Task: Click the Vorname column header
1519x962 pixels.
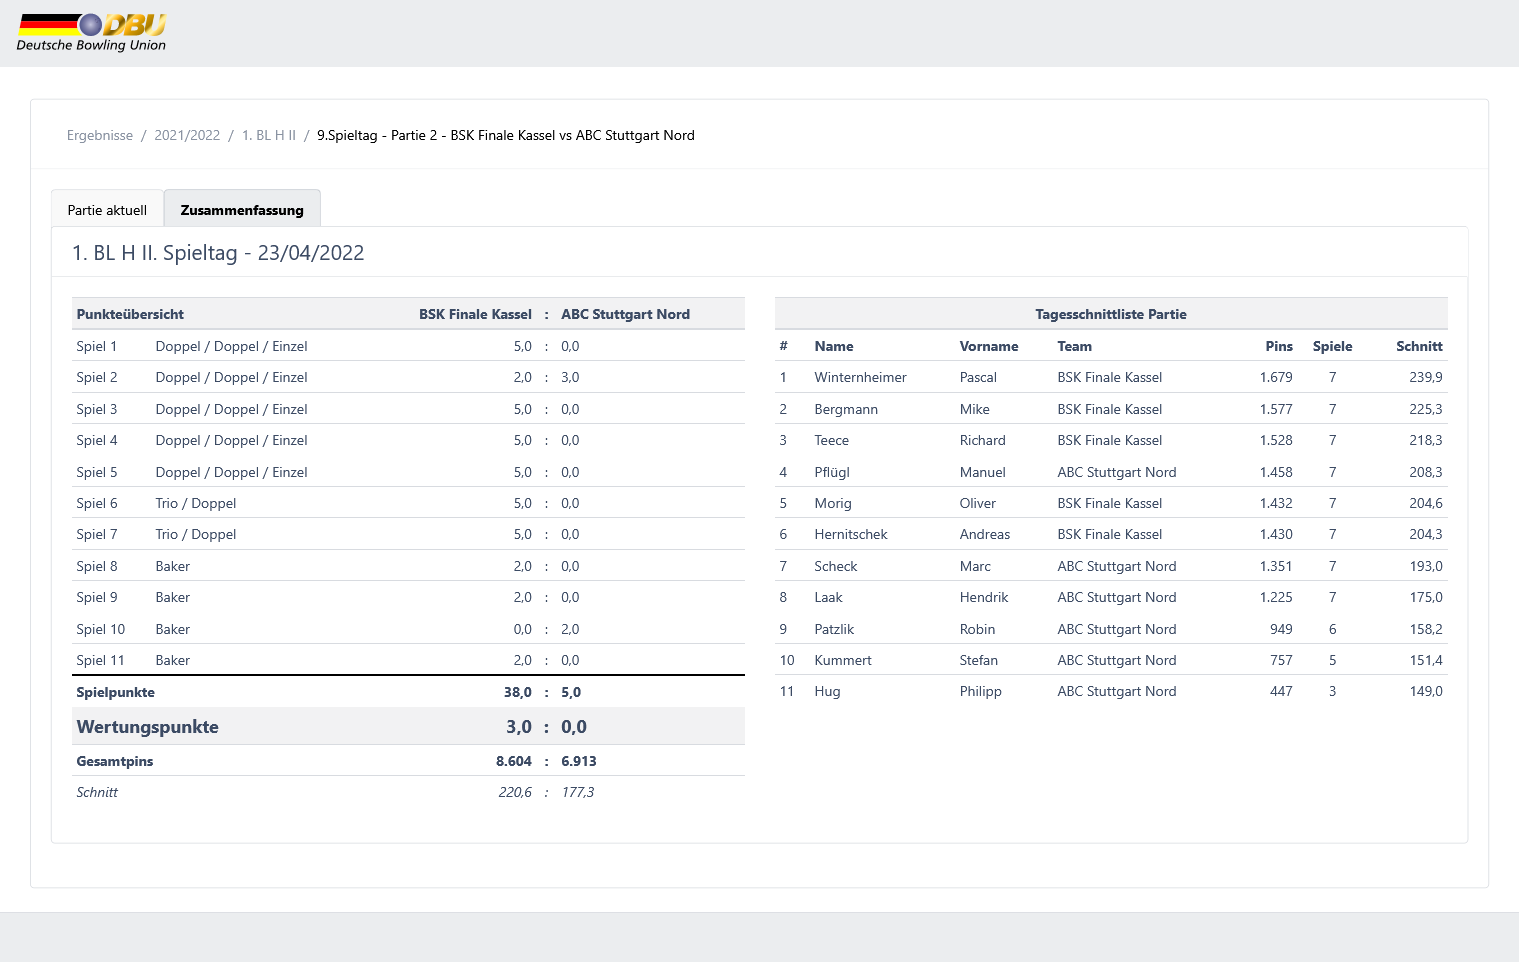Action: (989, 346)
